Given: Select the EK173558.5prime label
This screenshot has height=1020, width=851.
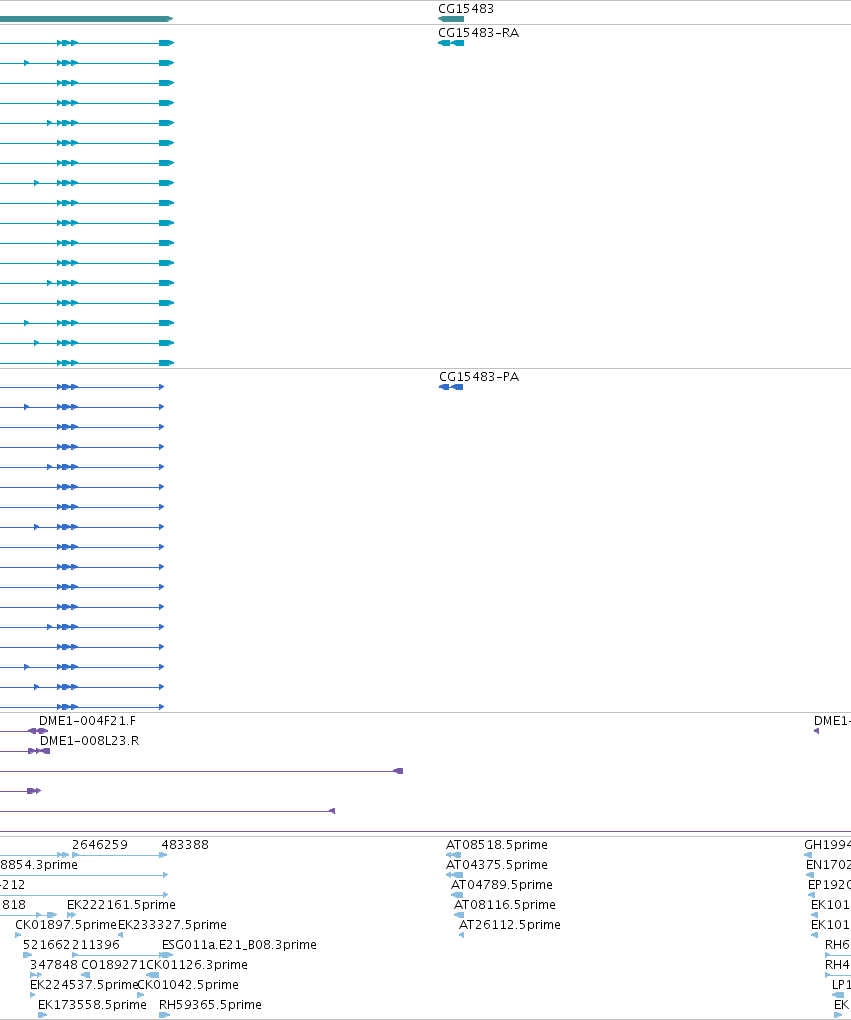Looking at the screenshot, I should 92,1005.
